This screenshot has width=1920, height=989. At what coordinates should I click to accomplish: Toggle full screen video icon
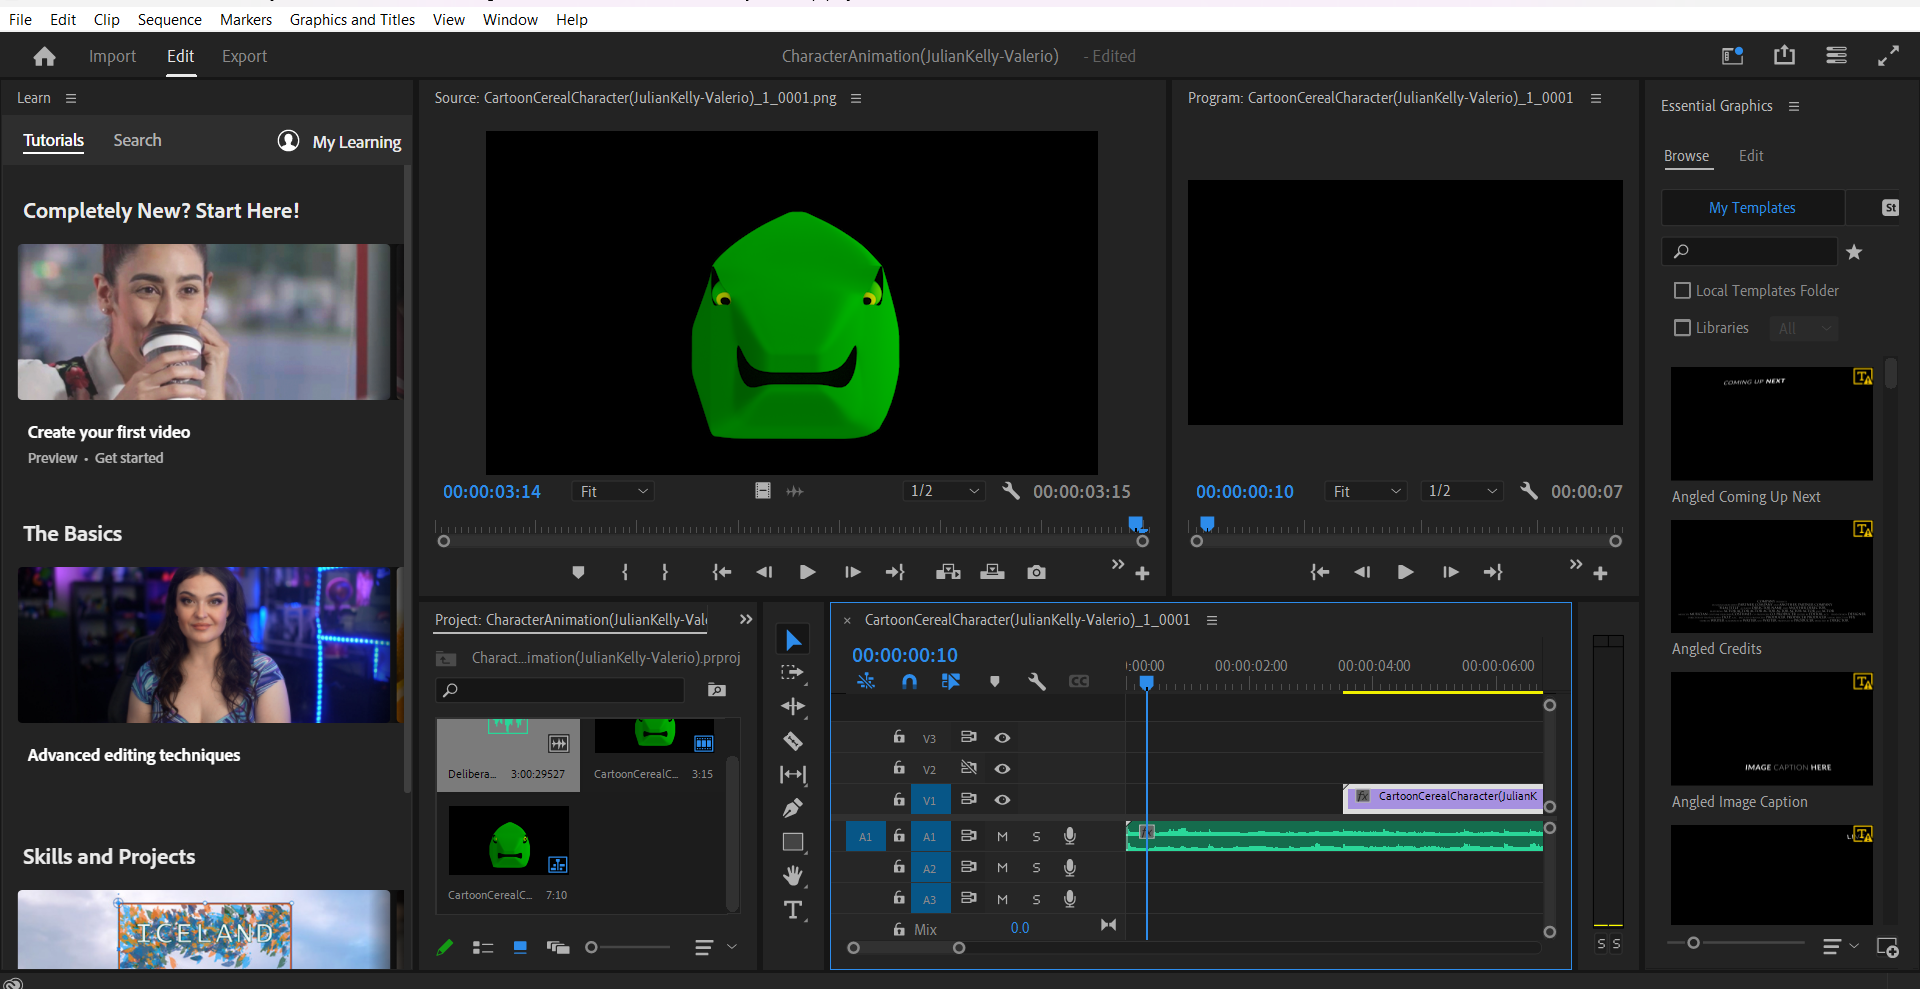1888,56
